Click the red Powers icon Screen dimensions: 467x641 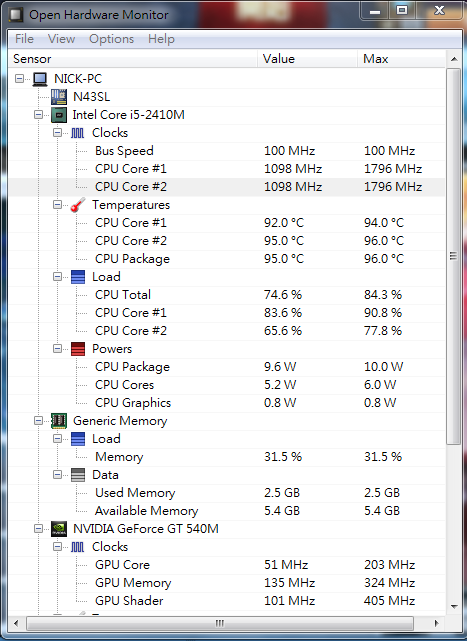78,349
